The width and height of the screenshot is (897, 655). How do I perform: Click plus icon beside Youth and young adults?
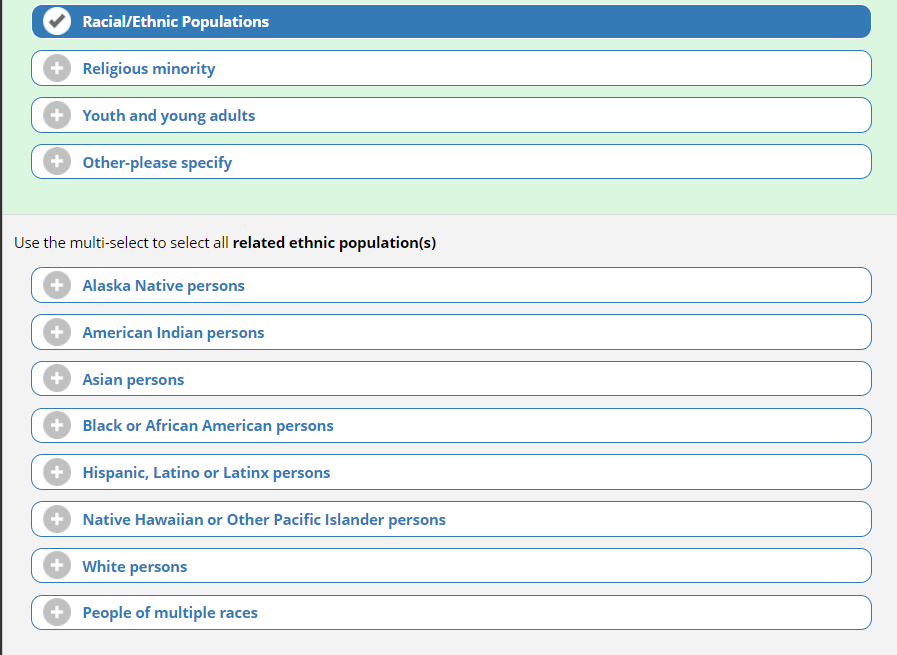(58, 115)
